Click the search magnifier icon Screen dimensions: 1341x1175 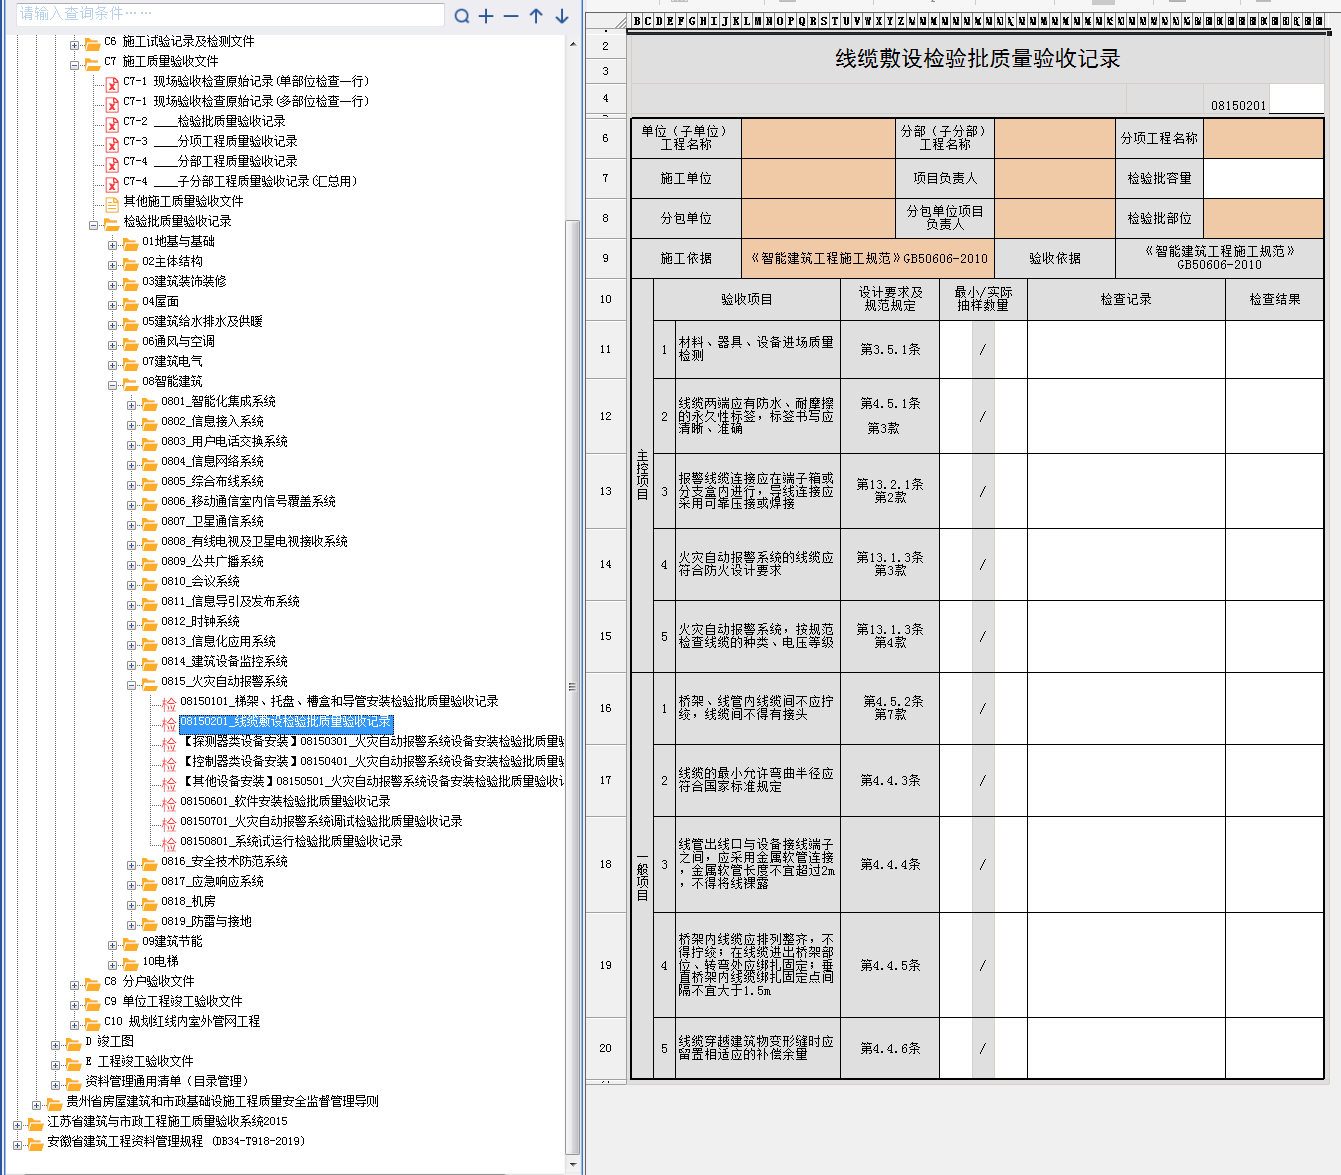tap(461, 16)
